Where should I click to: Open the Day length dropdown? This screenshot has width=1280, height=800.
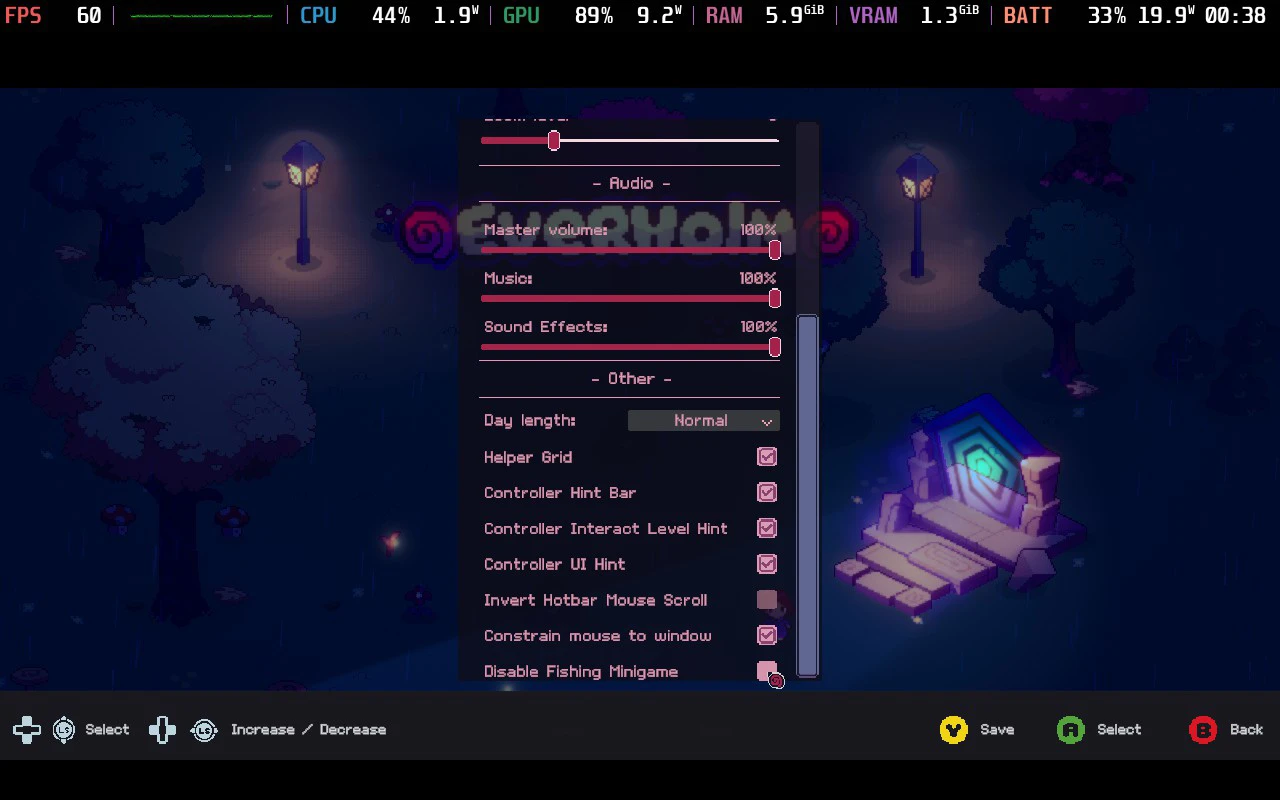click(x=703, y=421)
